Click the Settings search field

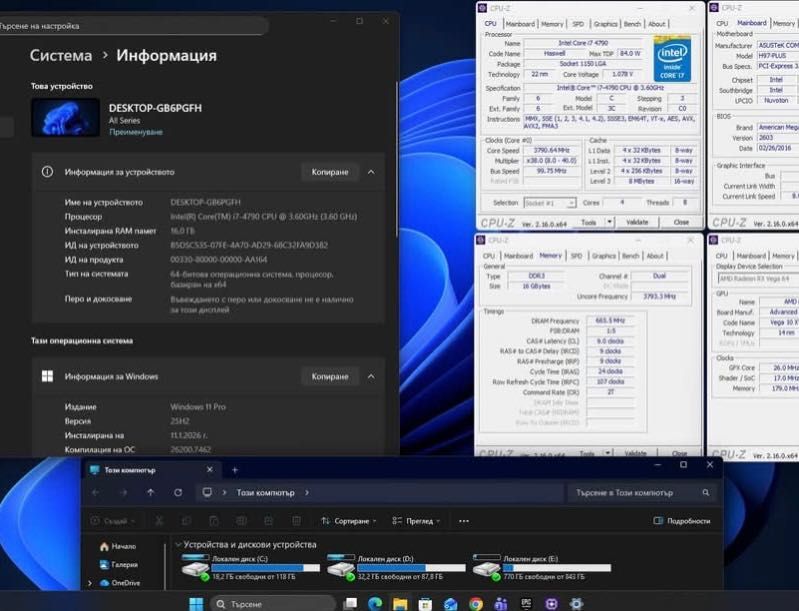click(x=134, y=25)
